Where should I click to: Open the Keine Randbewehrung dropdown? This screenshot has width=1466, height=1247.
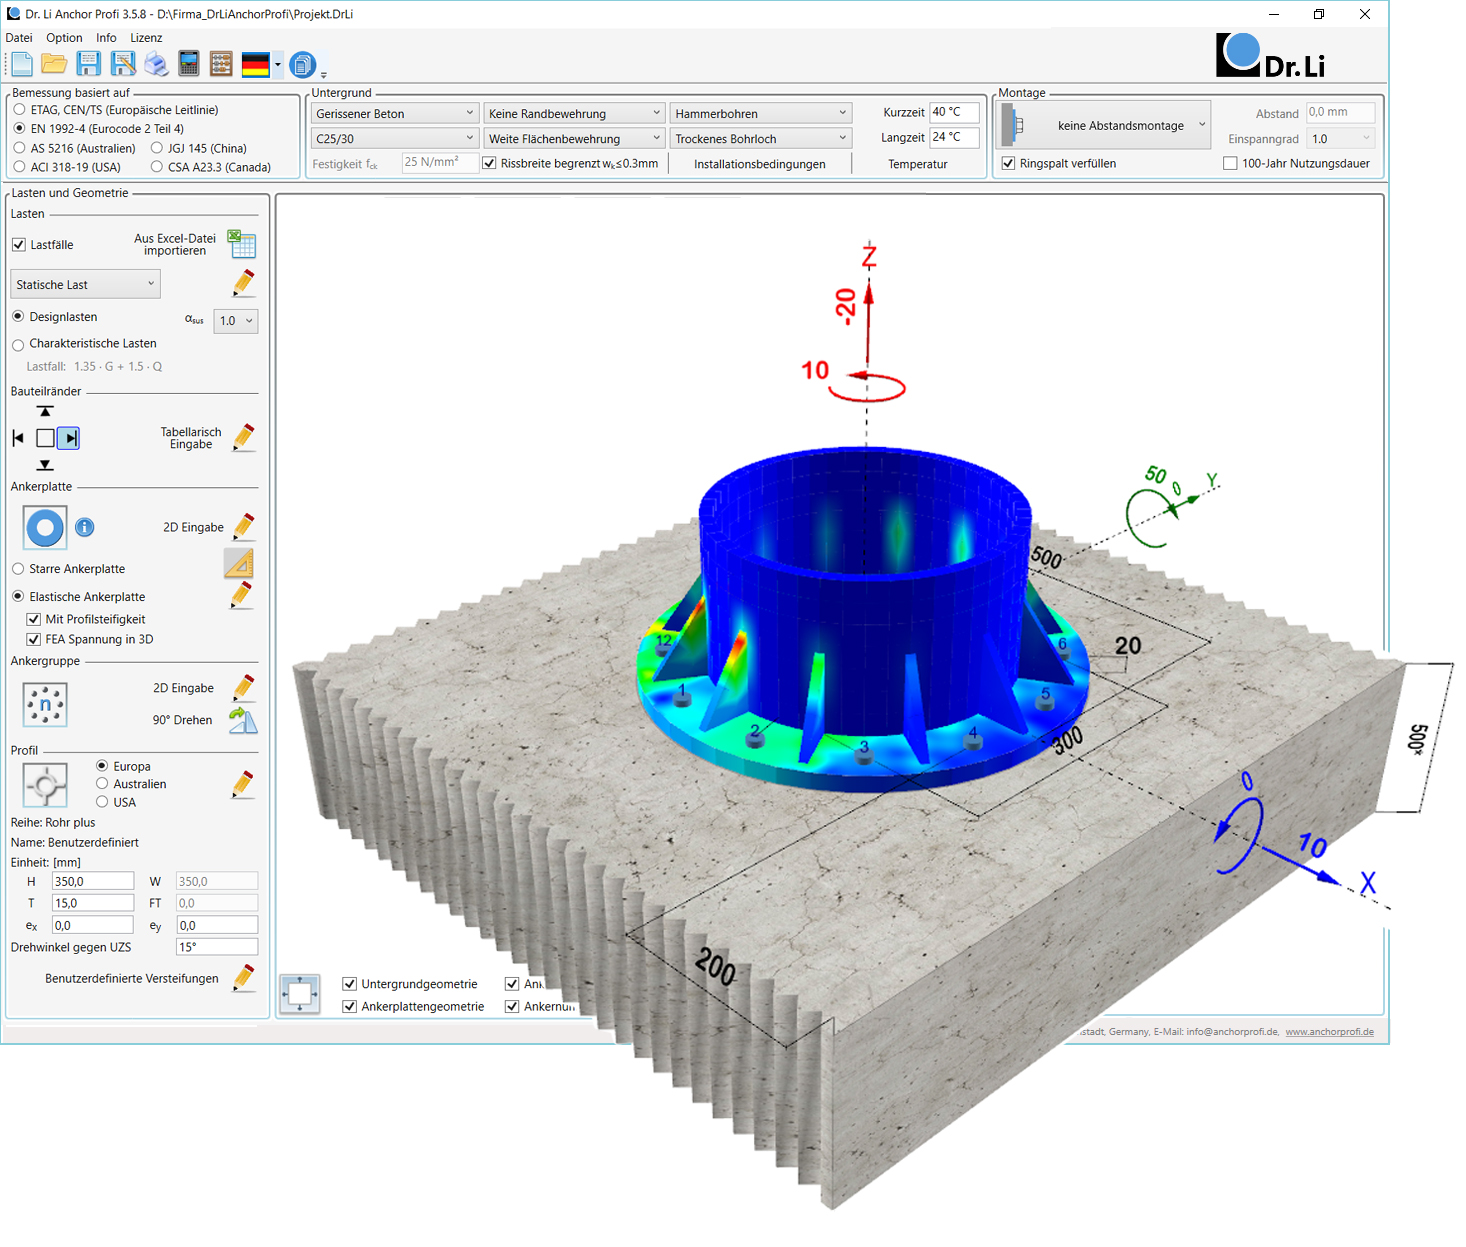(x=574, y=113)
